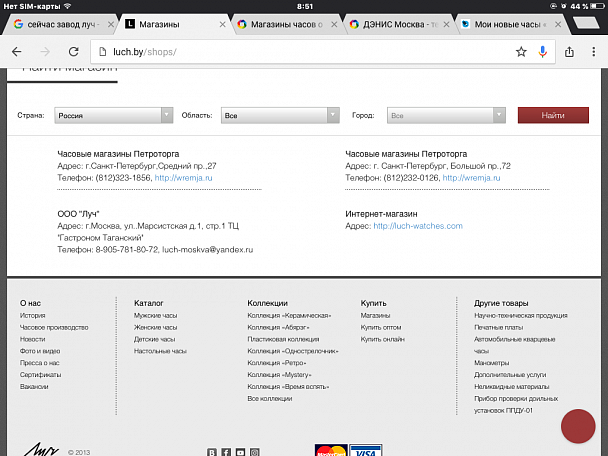Open footer link Печатные платы
608x456 pixels.
[x=499, y=327]
